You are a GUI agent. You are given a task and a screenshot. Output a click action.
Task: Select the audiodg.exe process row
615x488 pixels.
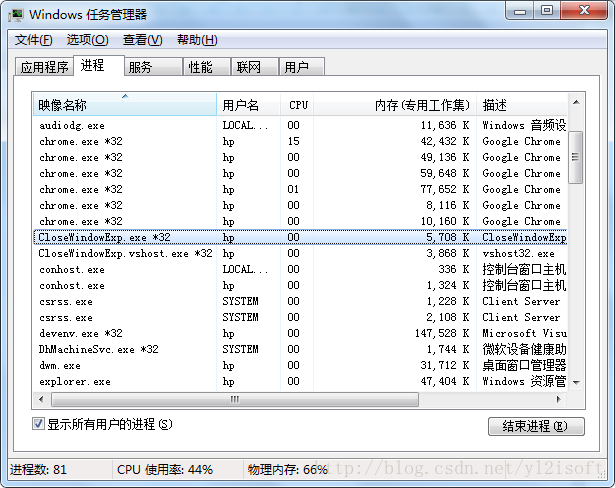300,126
